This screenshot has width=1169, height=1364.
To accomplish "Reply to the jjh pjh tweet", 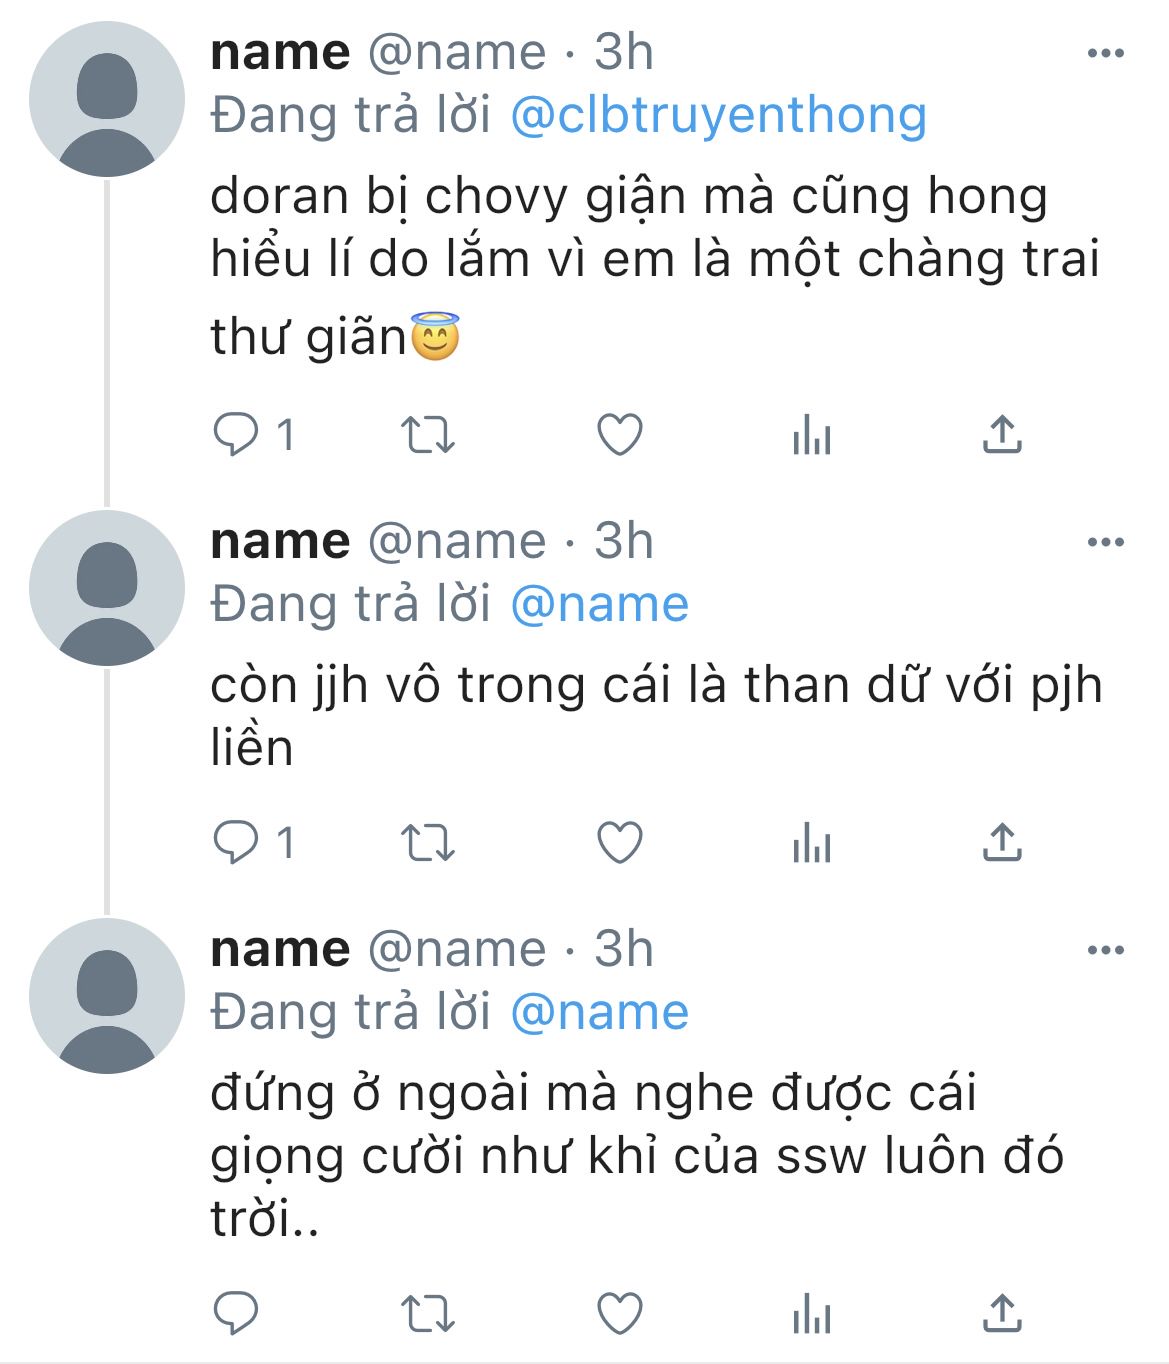I will (236, 843).
